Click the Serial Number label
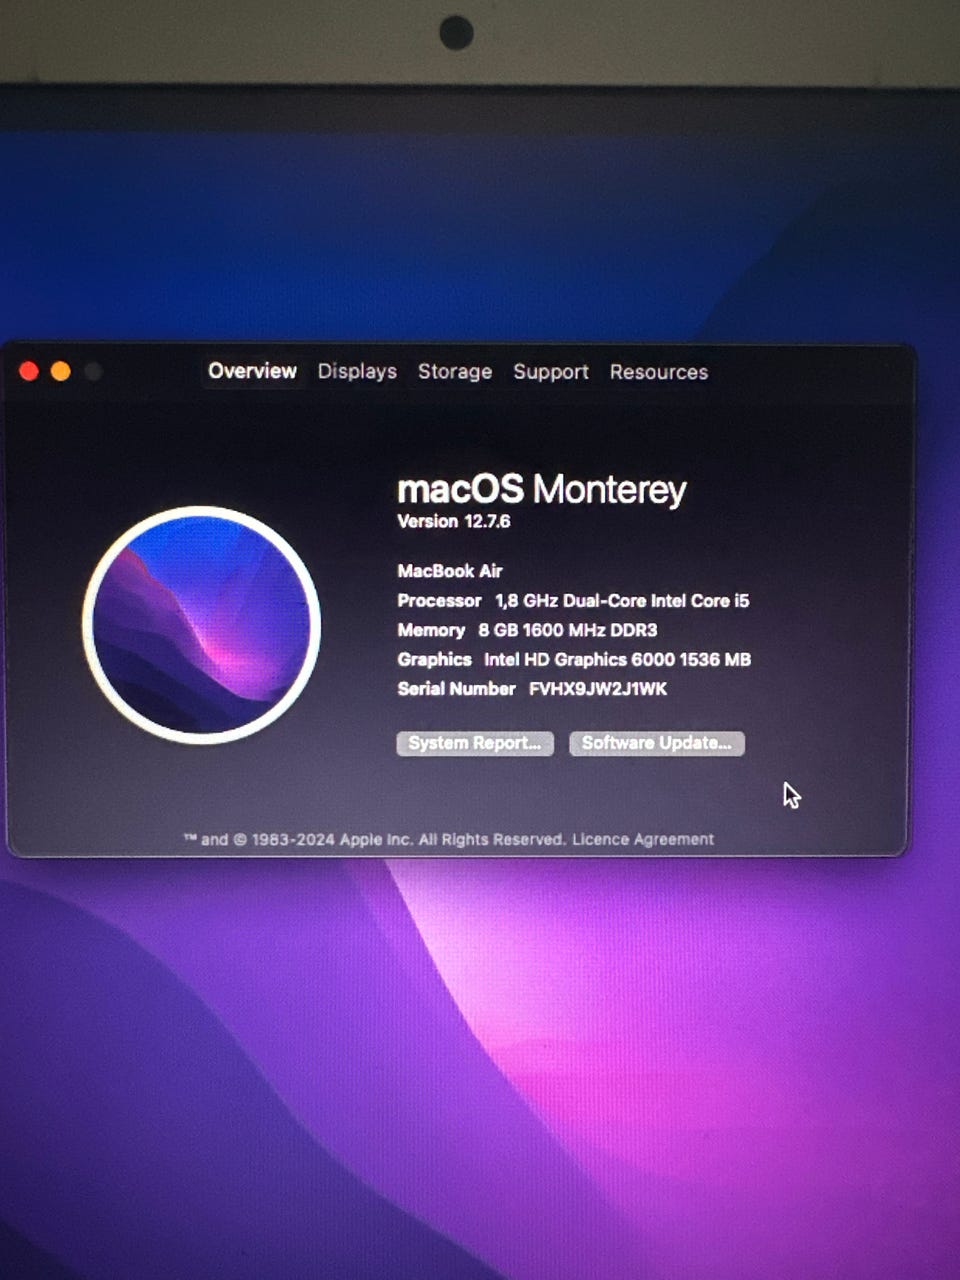The image size is (960, 1280). pos(456,689)
